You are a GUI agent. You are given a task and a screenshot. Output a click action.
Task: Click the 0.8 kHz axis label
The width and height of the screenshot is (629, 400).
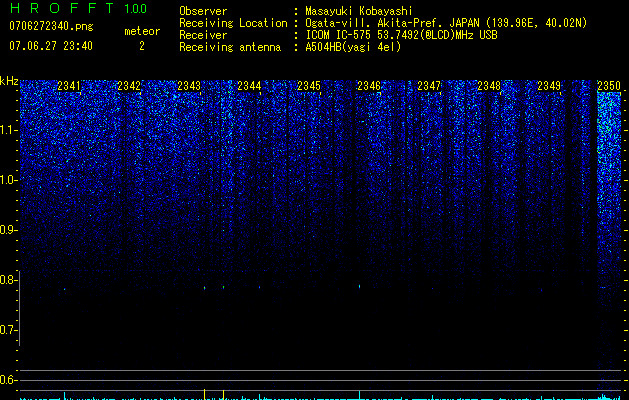click(x=9, y=280)
